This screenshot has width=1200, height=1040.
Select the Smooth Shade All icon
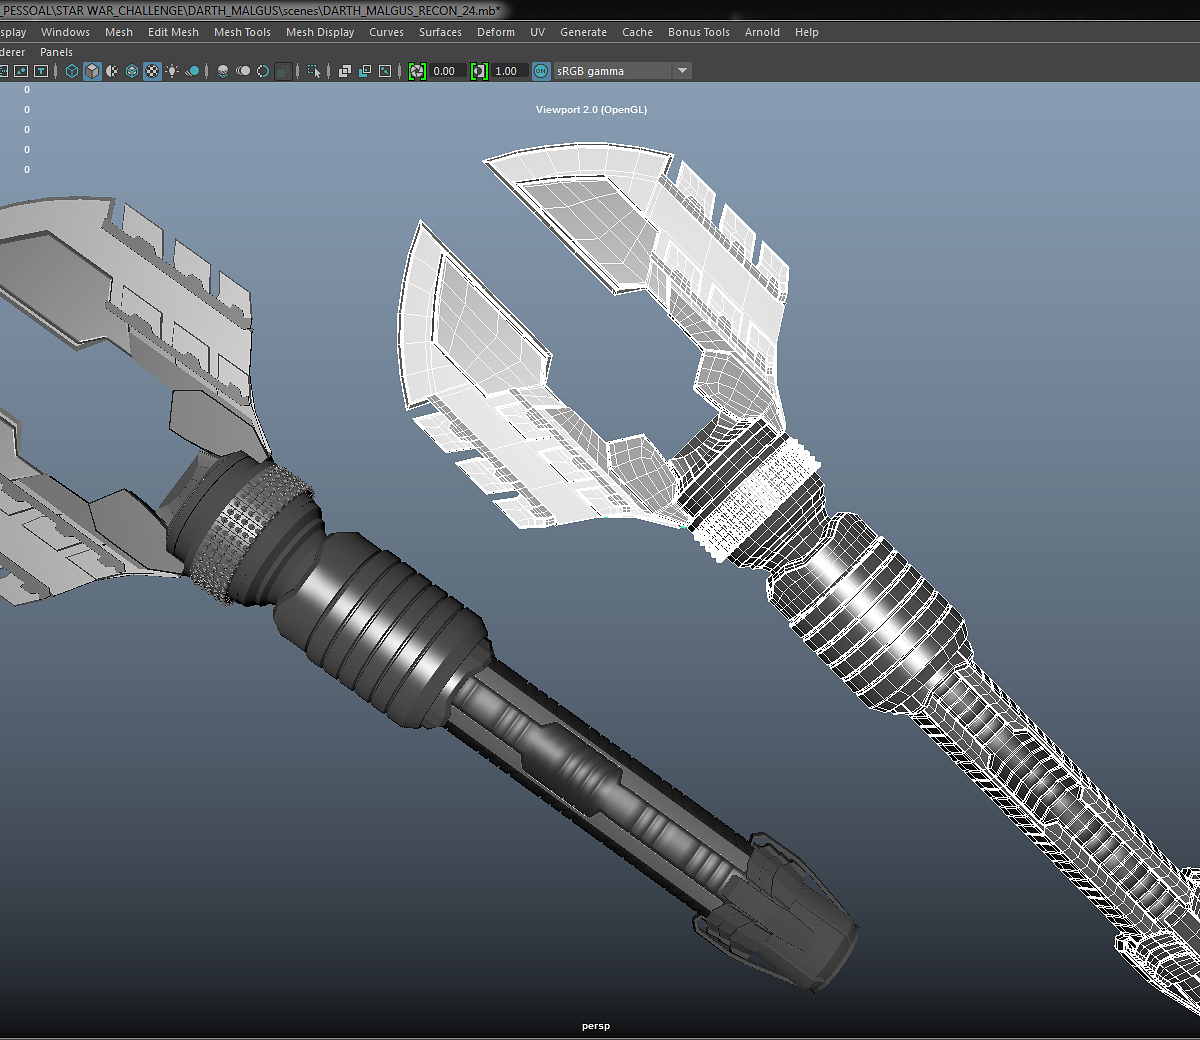92,71
